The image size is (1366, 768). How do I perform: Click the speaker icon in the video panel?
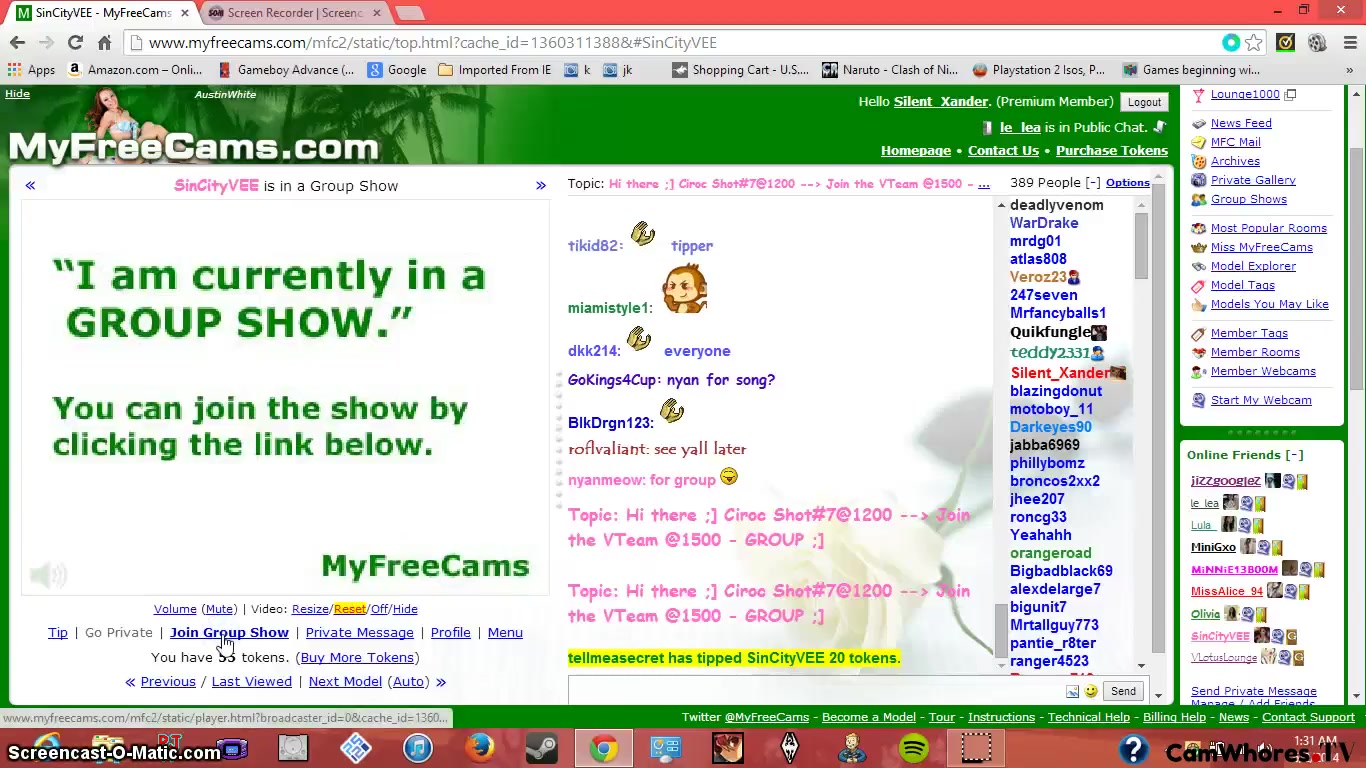(x=47, y=574)
